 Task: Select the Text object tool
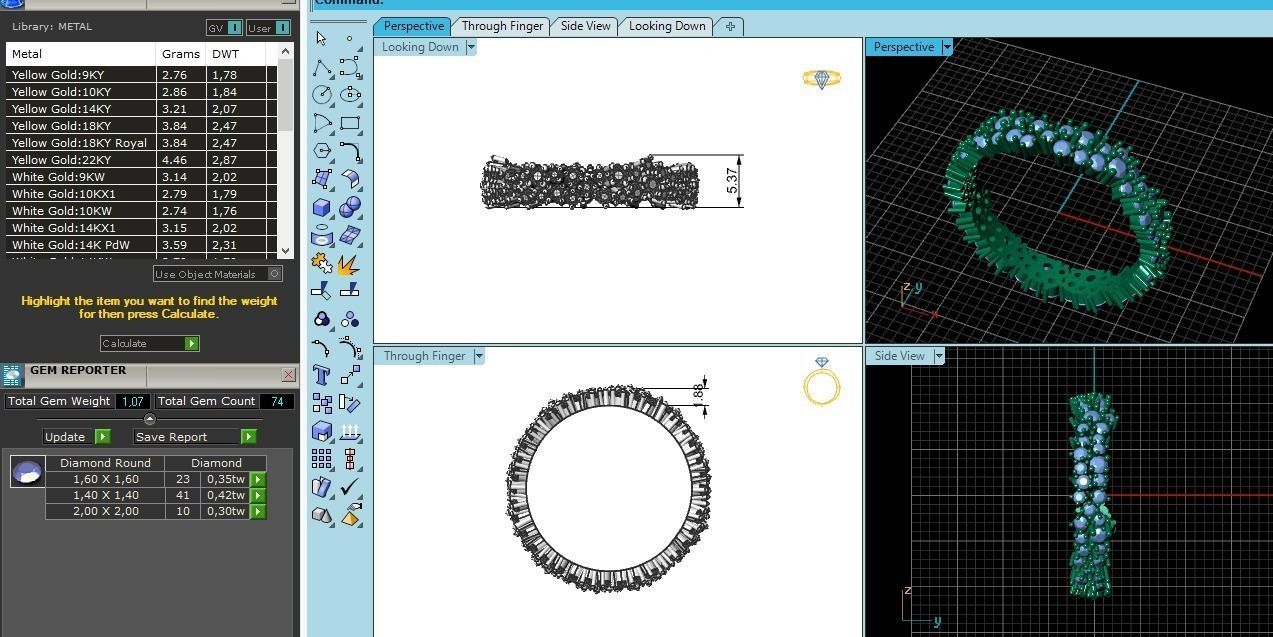(322, 375)
